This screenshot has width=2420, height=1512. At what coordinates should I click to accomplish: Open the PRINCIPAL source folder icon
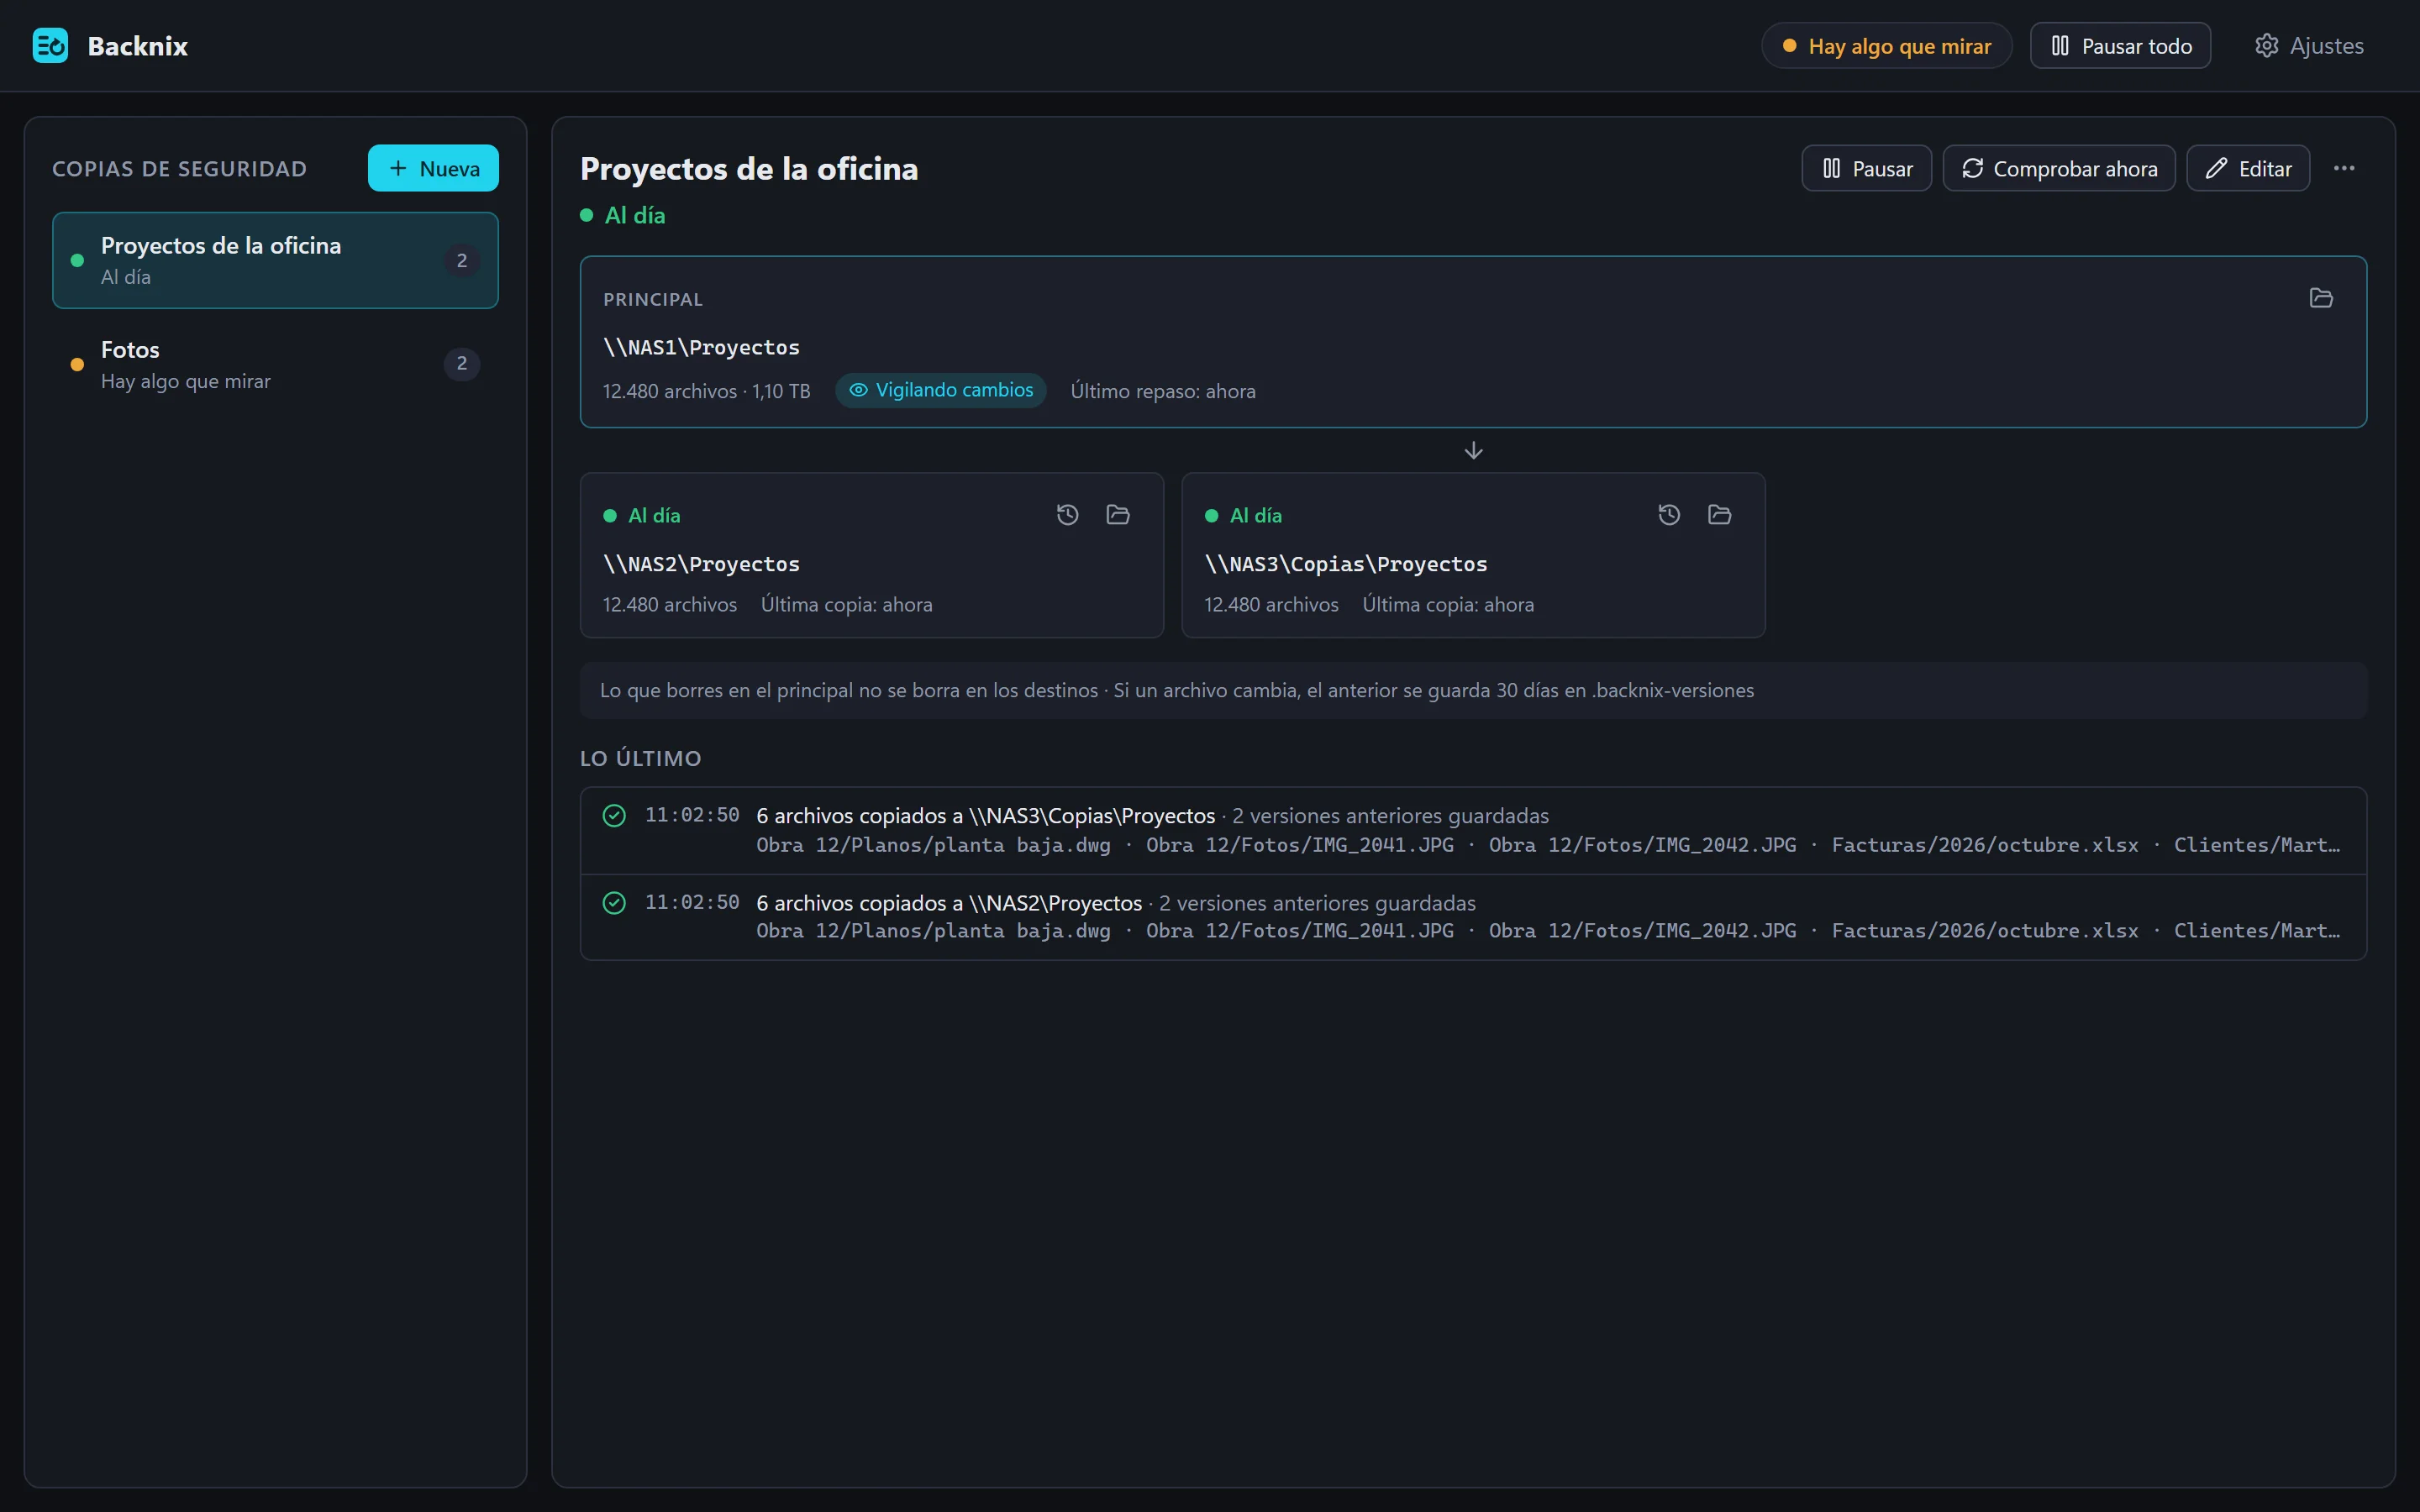click(2320, 298)
